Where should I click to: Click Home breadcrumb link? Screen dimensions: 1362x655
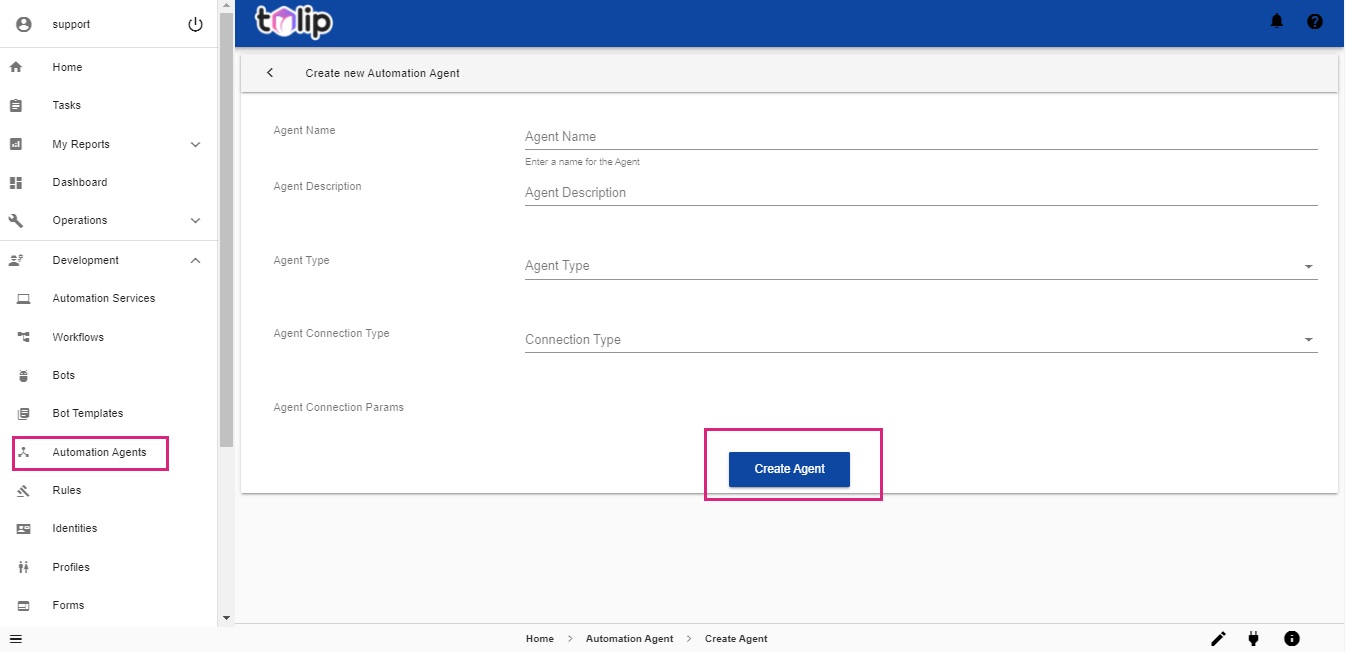(x=540, y=638)
